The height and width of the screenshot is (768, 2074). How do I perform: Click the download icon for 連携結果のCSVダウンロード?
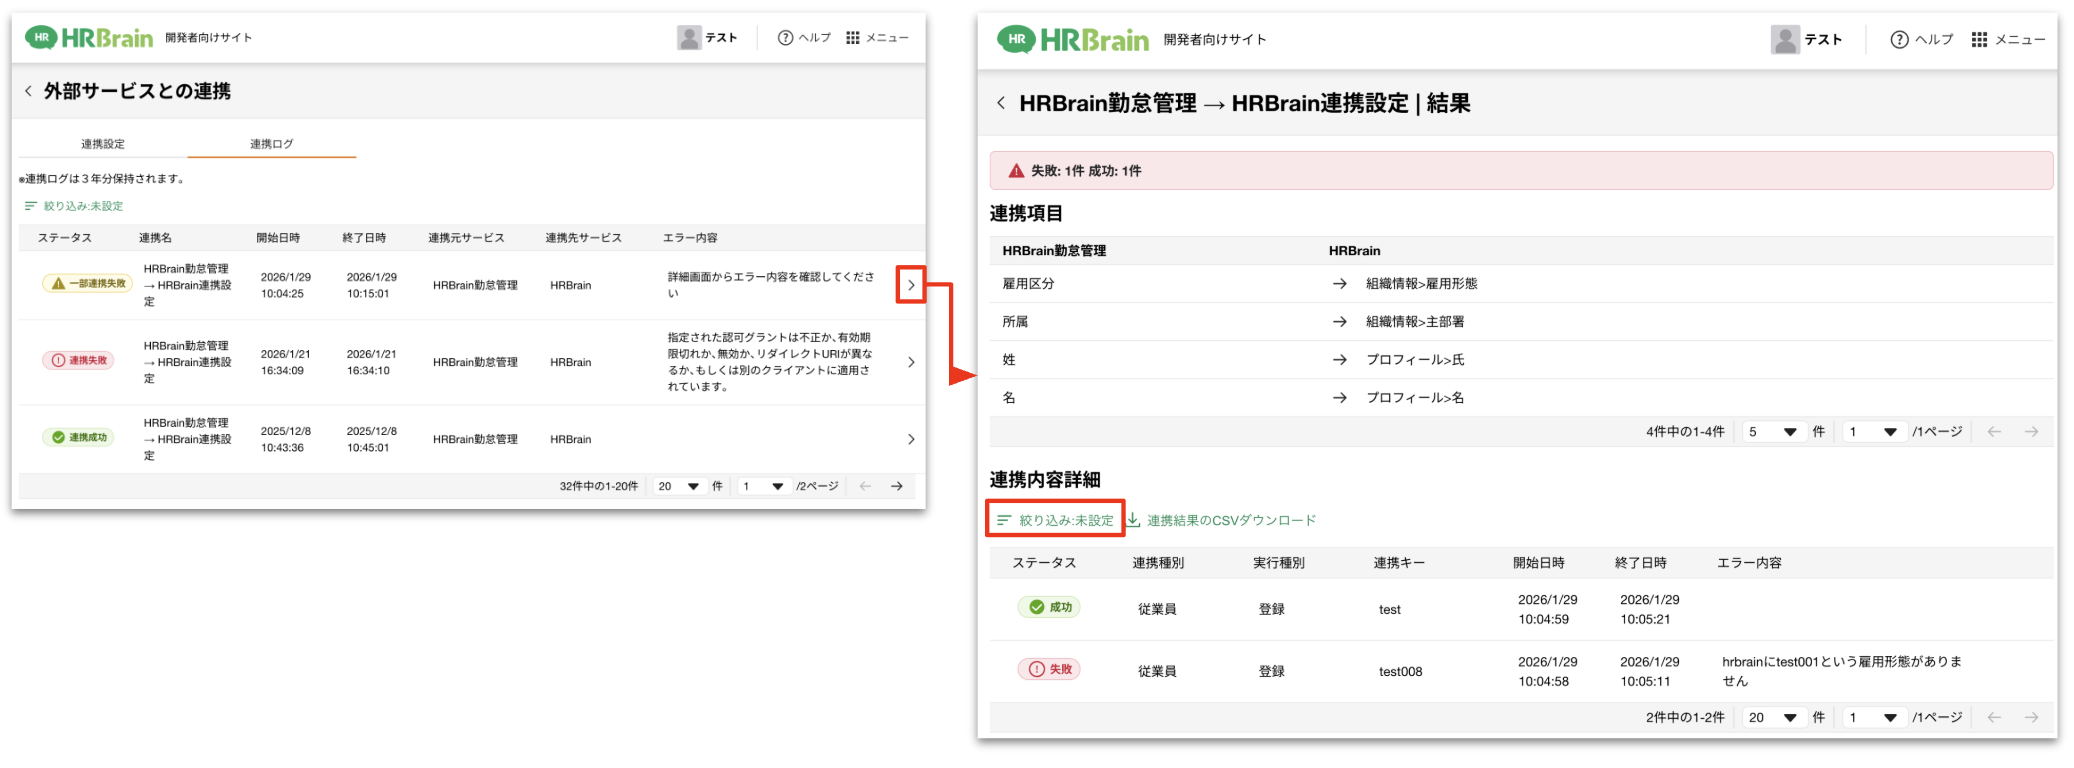click(1134, 520)
